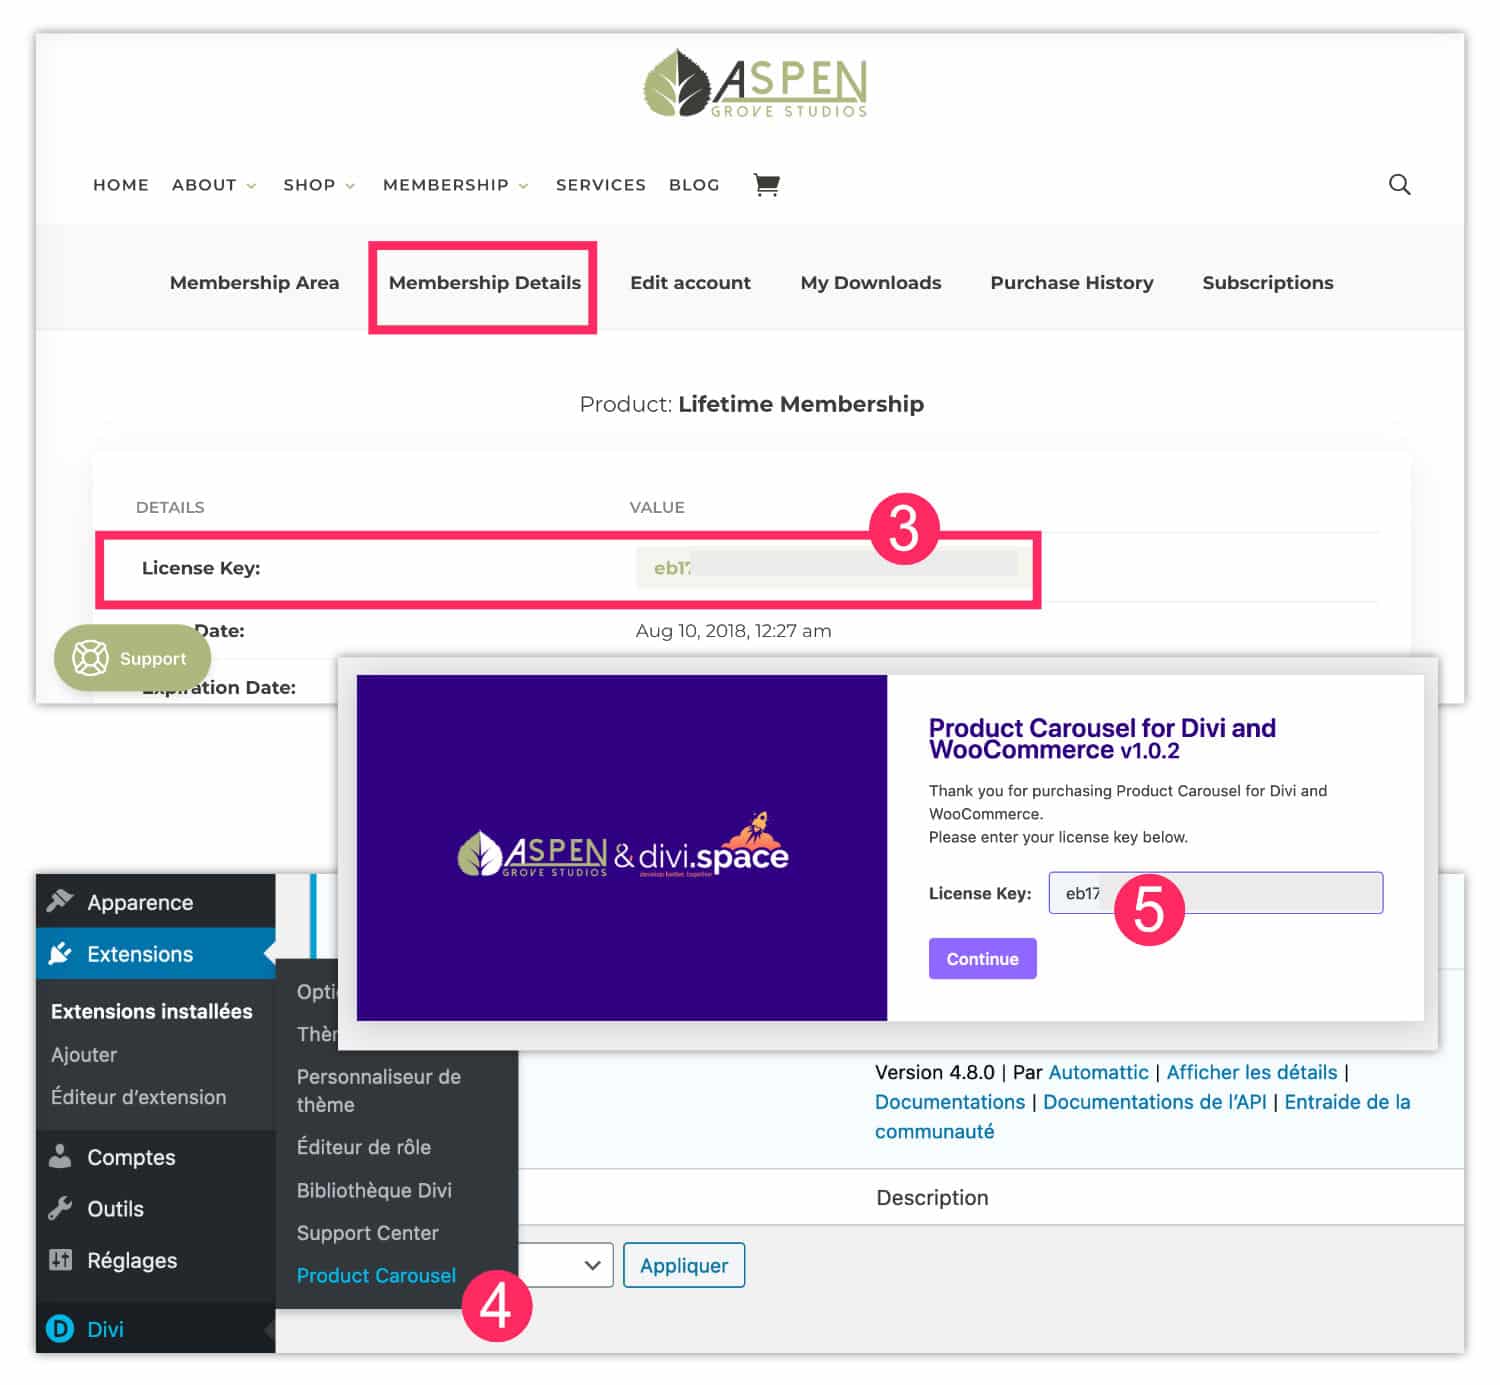
Task: Click the Apparence paintbrush icon
Action: pos(60,901)
